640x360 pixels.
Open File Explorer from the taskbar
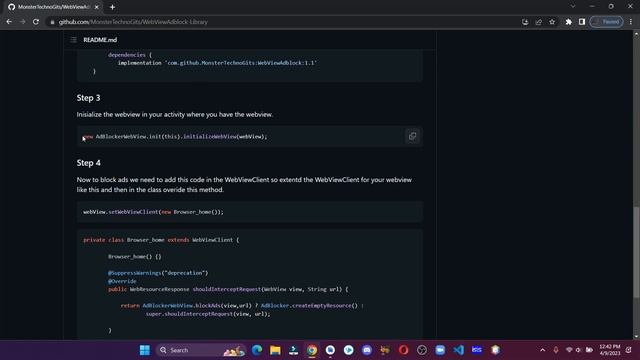pos(275,350)
